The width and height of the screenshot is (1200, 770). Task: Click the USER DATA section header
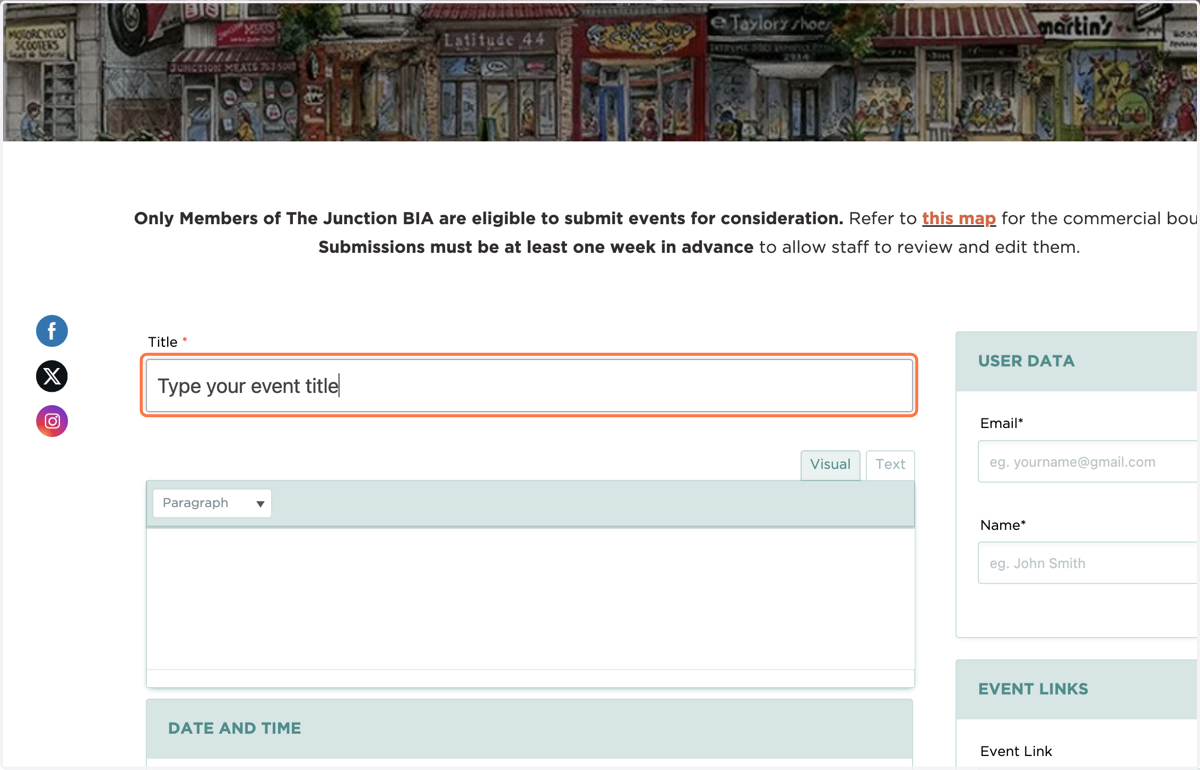tap(1076, 361)
